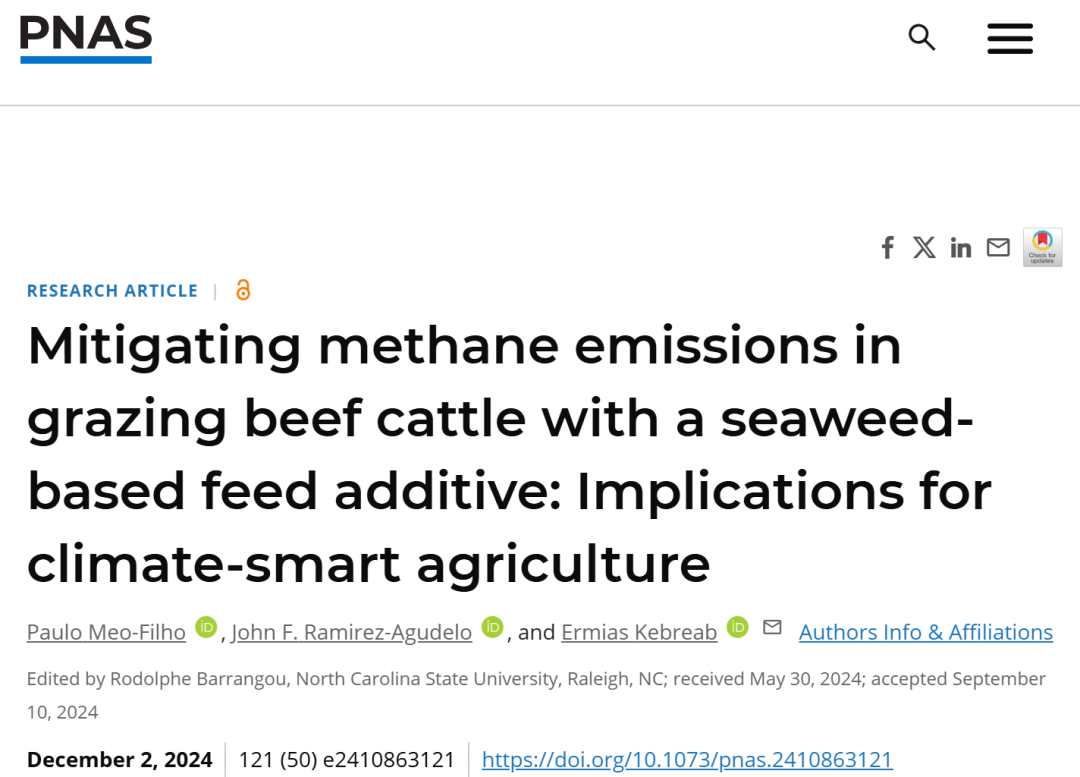Share article on Facebook
1080x777 pixels.
click(887, 248)
